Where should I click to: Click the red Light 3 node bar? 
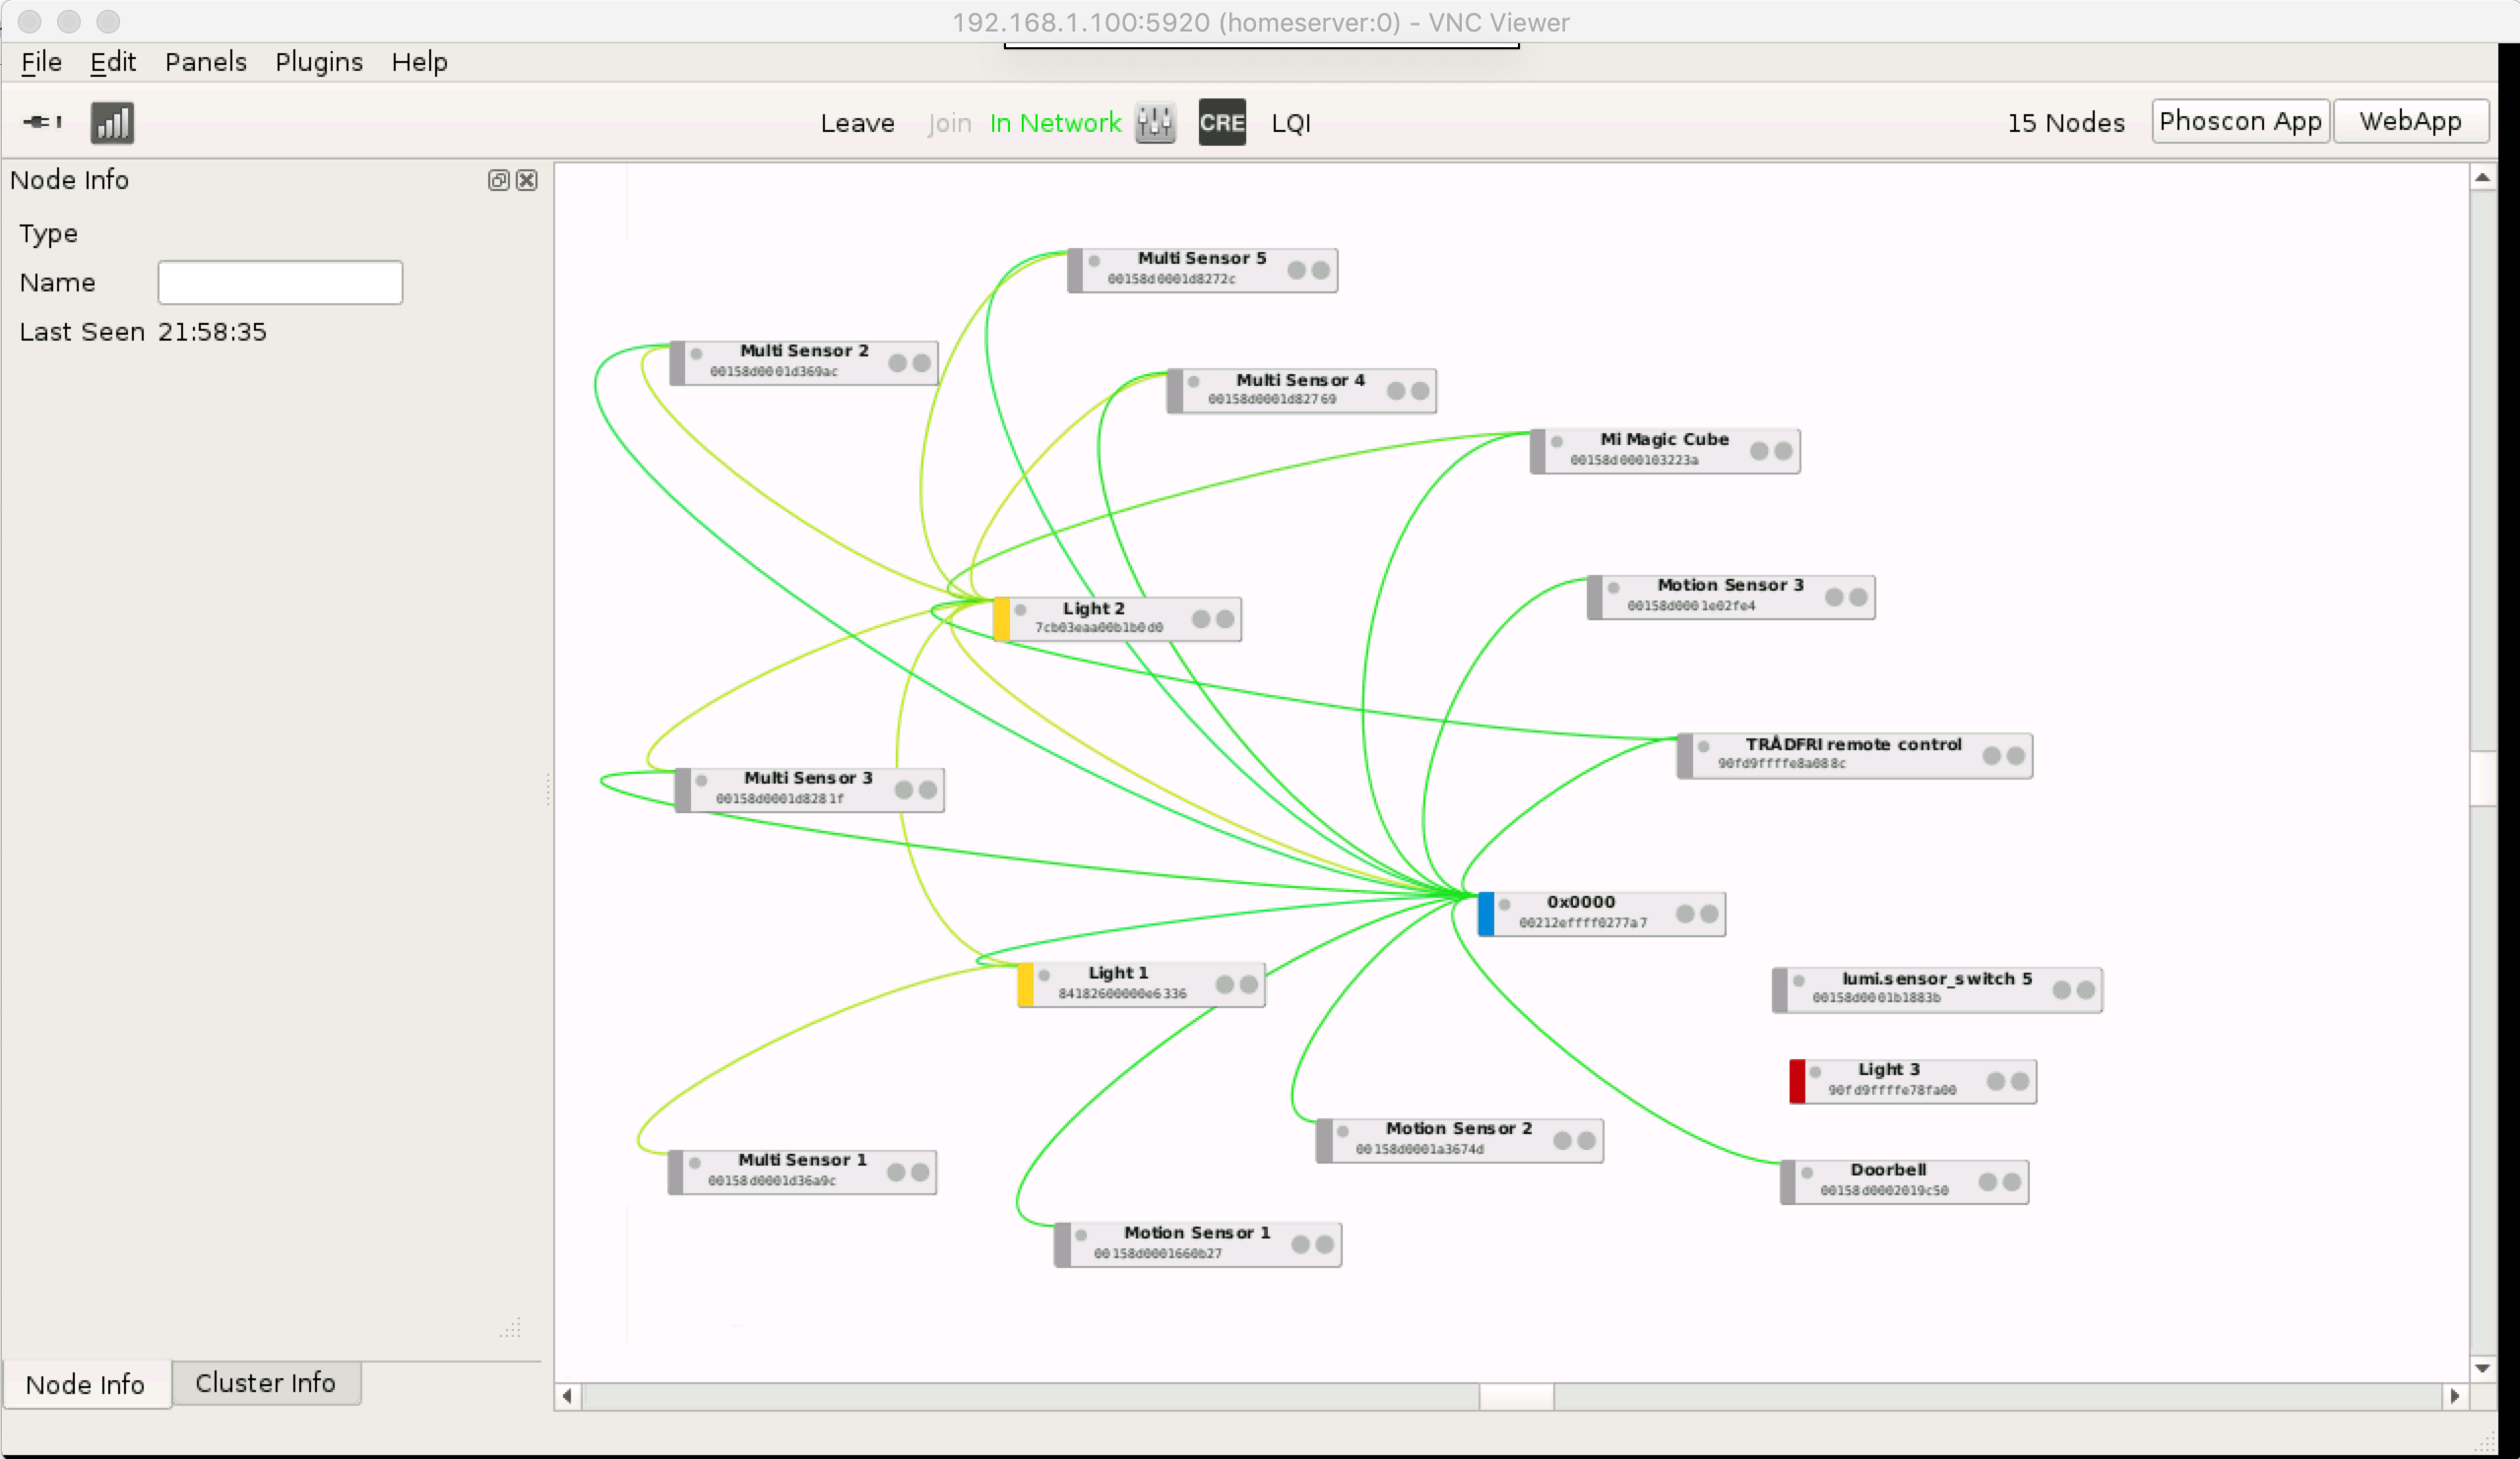click(x=1797, y=1081)
